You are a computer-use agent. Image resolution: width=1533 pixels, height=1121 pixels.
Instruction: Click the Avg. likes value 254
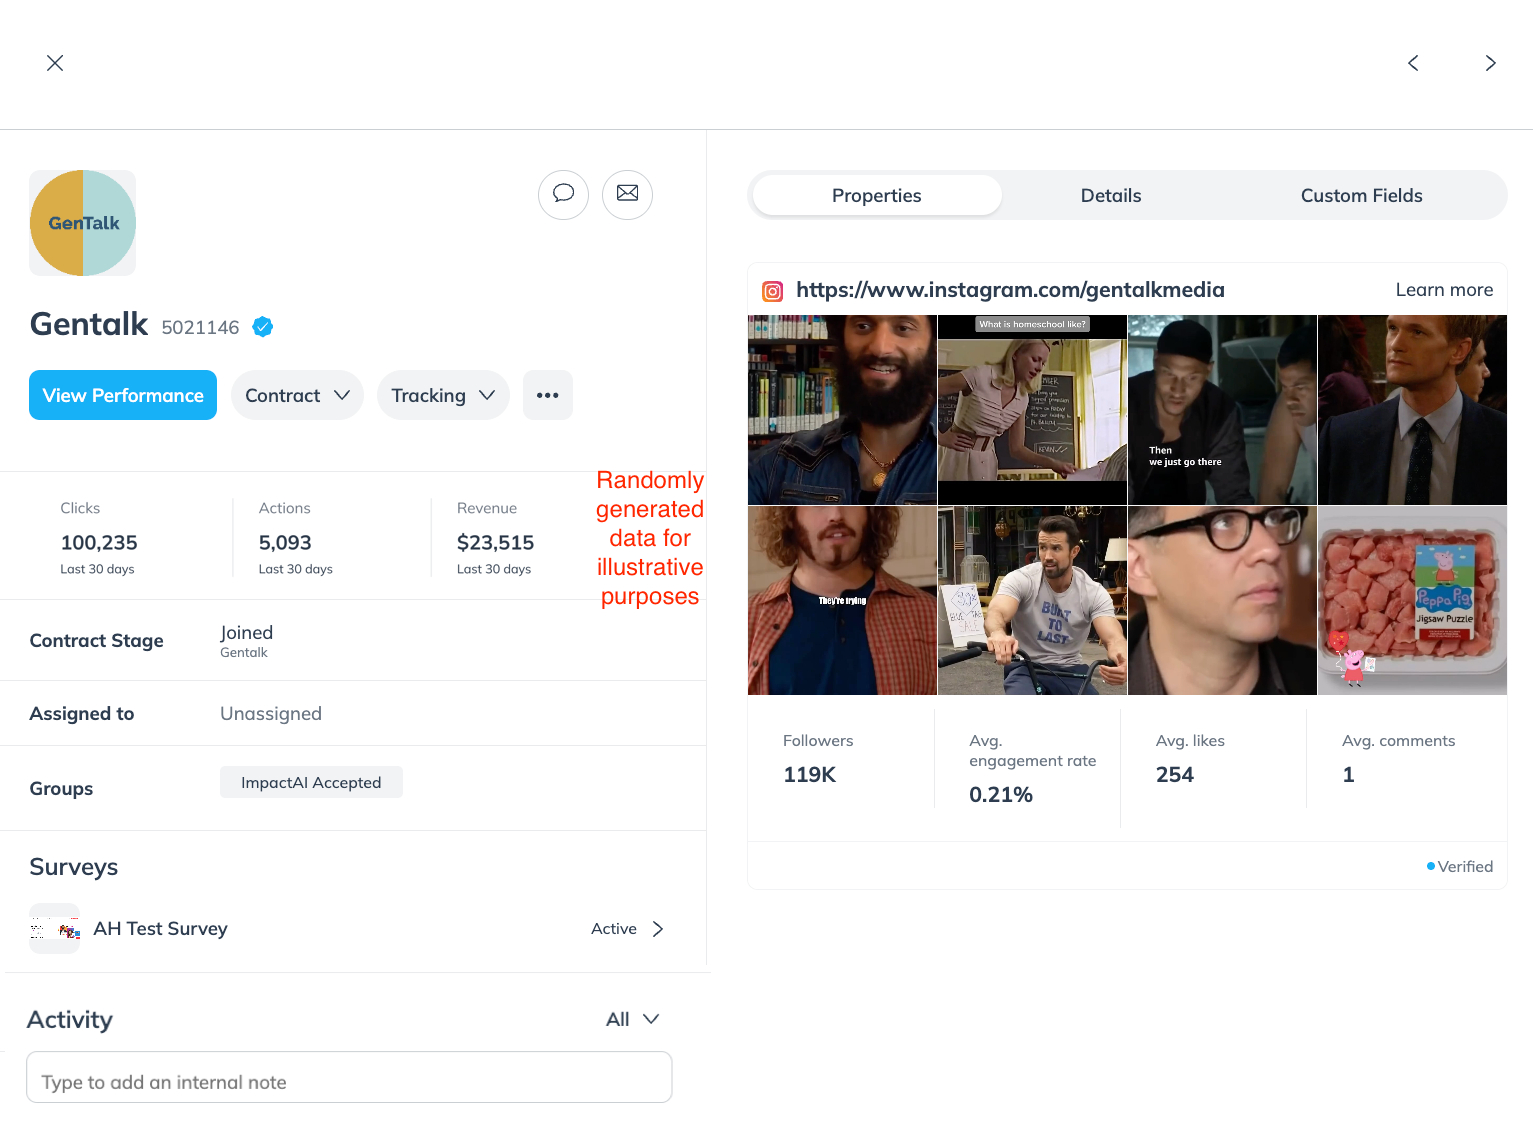click(1174, 774)
